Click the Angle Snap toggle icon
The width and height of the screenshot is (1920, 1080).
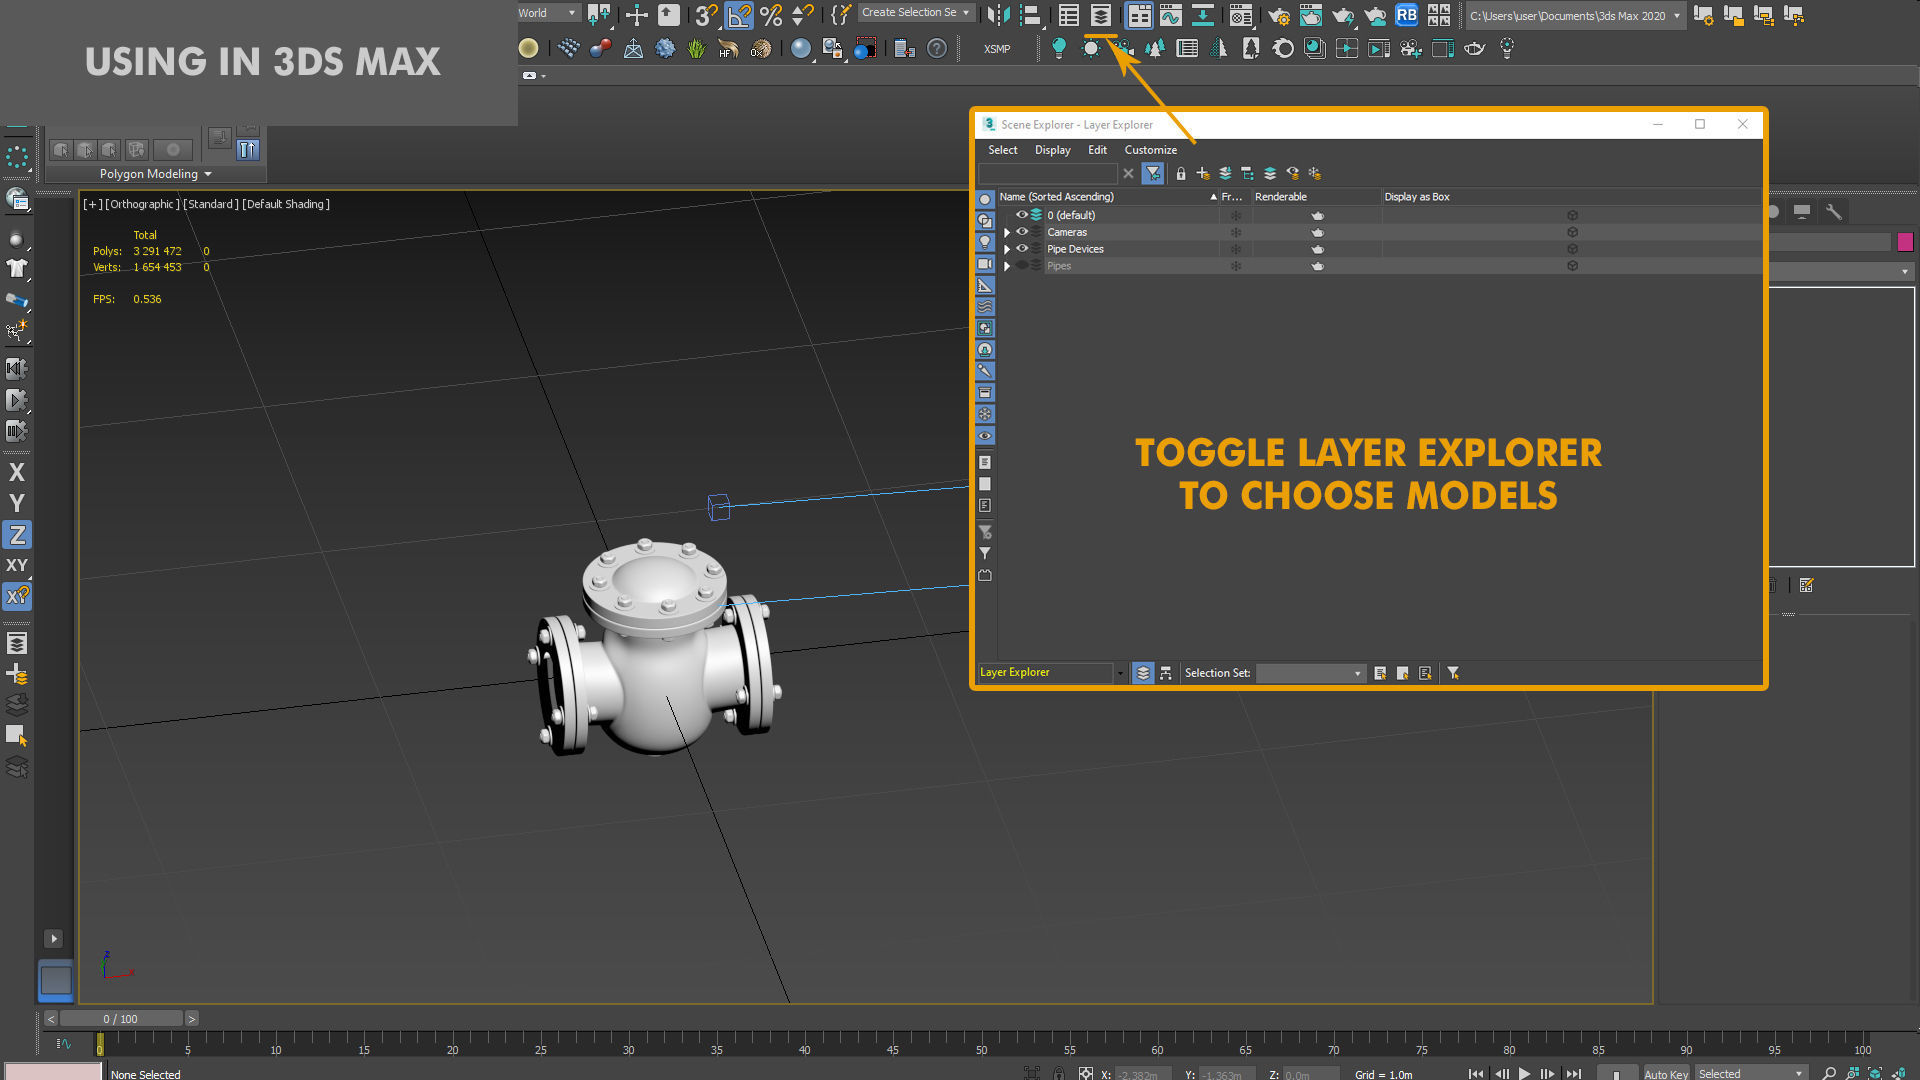[739, 15]
